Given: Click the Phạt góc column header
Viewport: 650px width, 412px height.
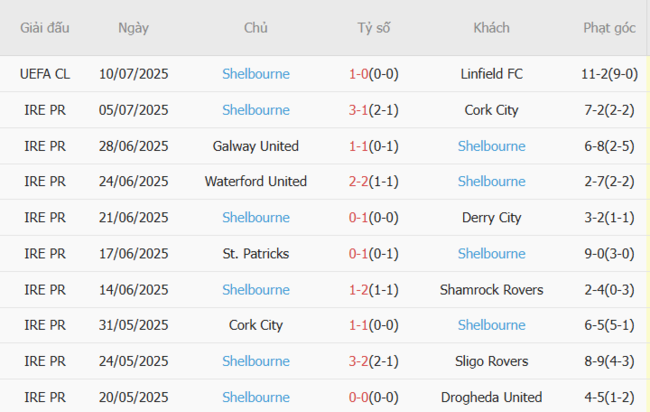Looking at the screenshot, I should coord(609,28).
